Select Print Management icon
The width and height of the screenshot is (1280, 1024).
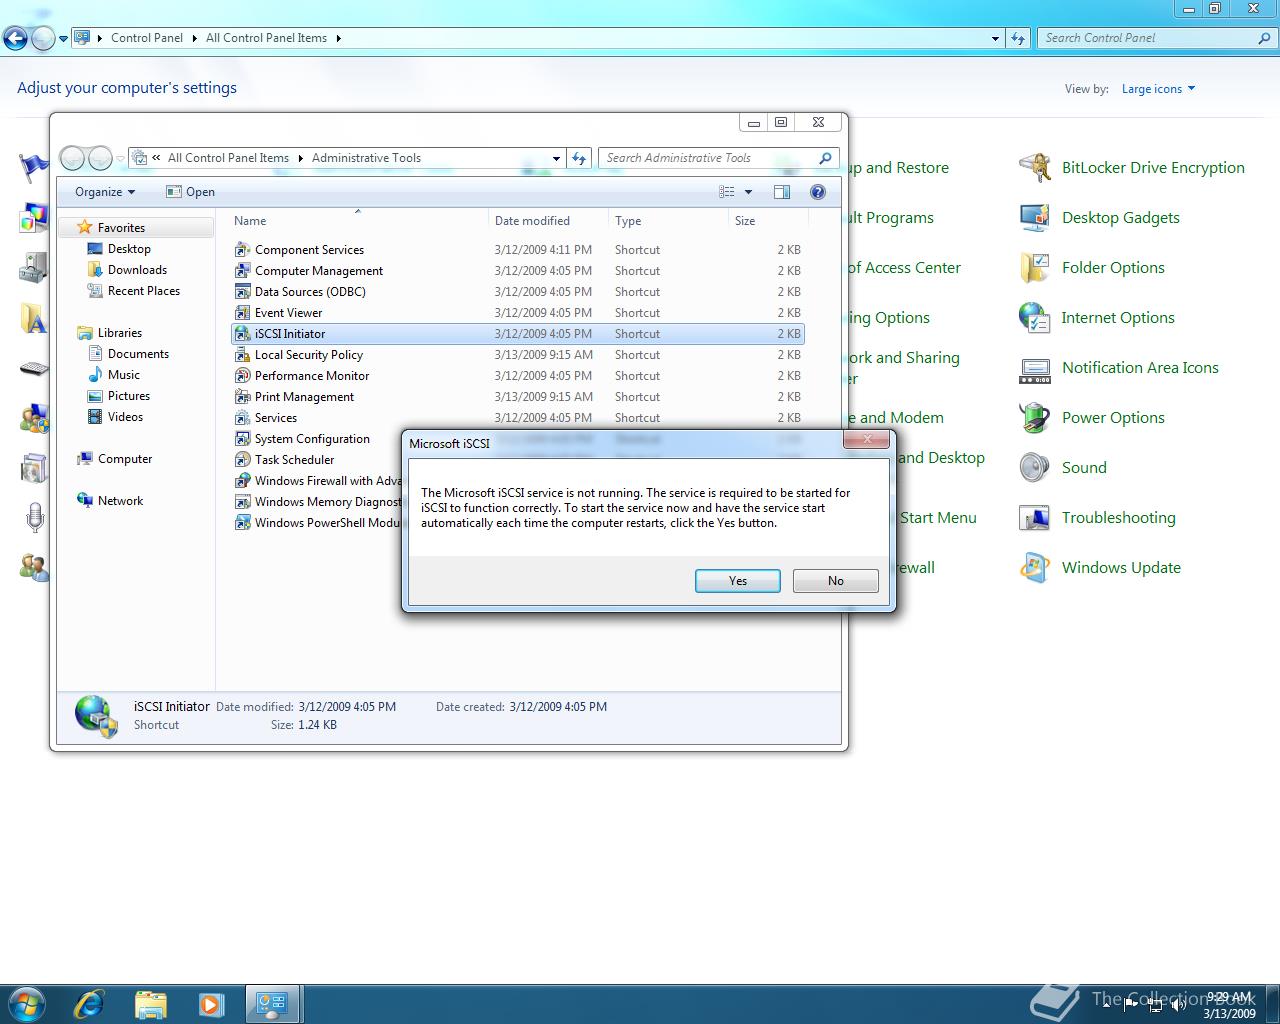tap(242, 397)
